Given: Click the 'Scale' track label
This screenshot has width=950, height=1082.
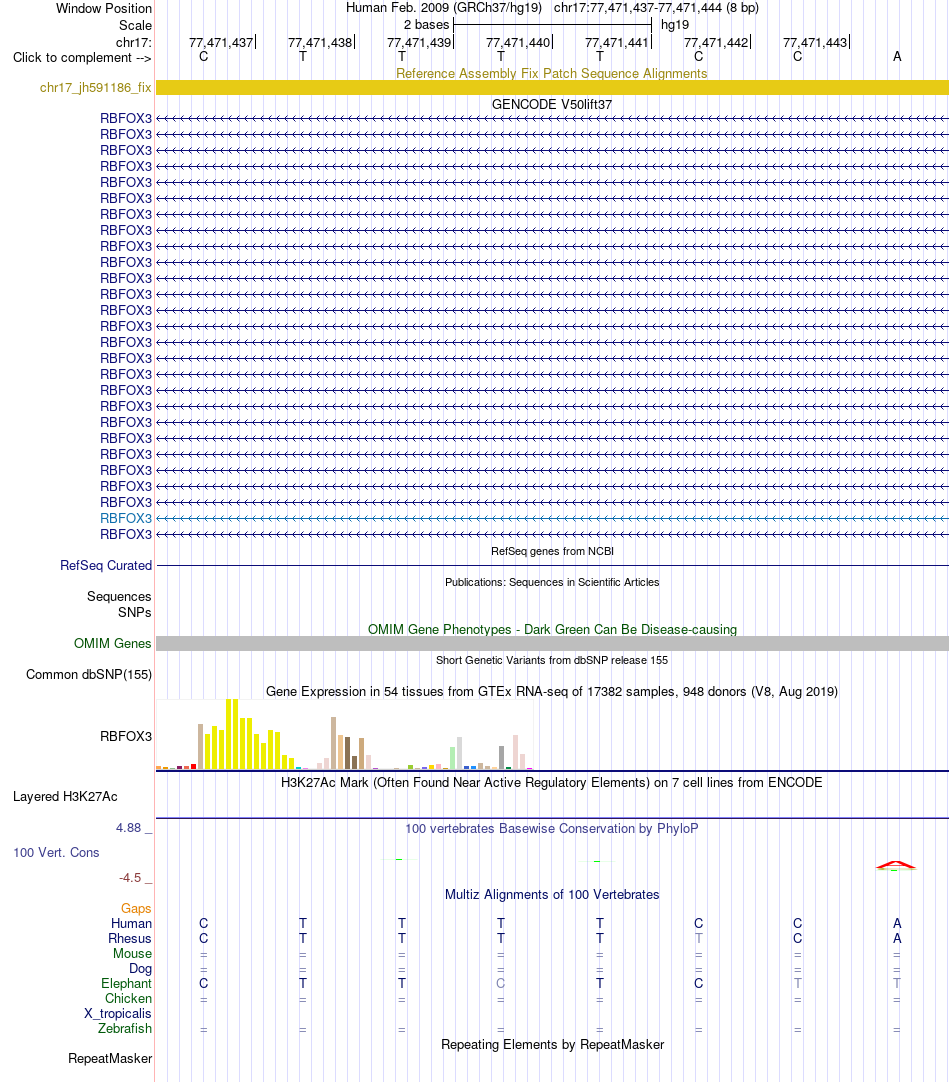Looking at the screenshot, I should tap(135, 26).
